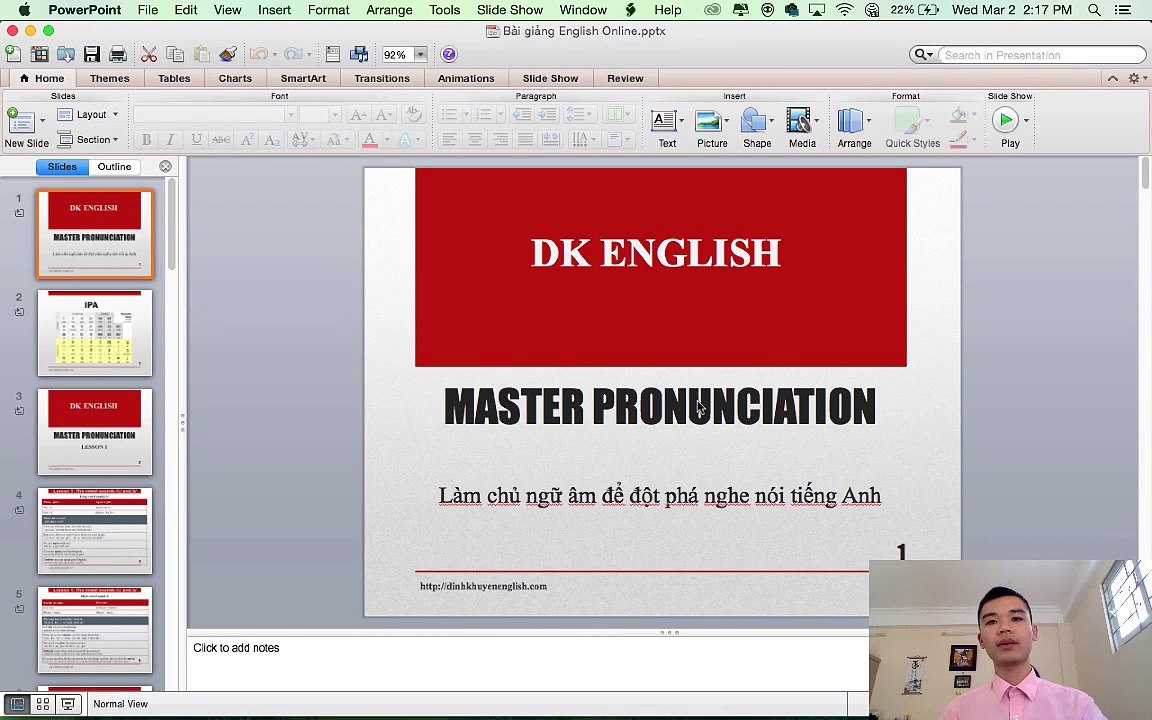
Task: Open the ribbon settings gear dropdown
Action: click(x=1137, y=78)
